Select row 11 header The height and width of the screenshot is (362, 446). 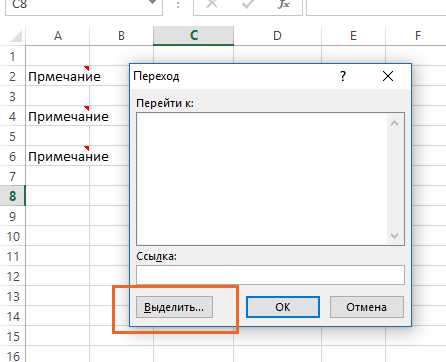pos(12,256)
